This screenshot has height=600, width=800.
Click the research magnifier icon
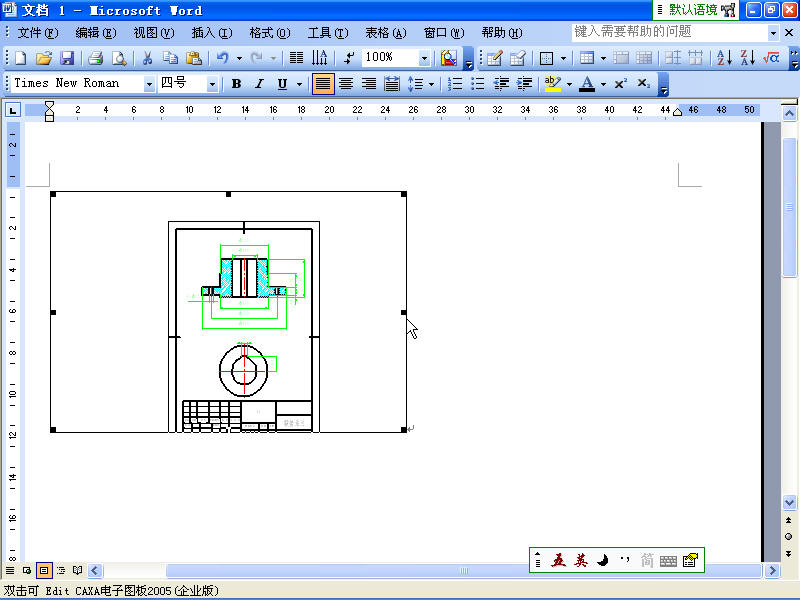tap(448, 58)
